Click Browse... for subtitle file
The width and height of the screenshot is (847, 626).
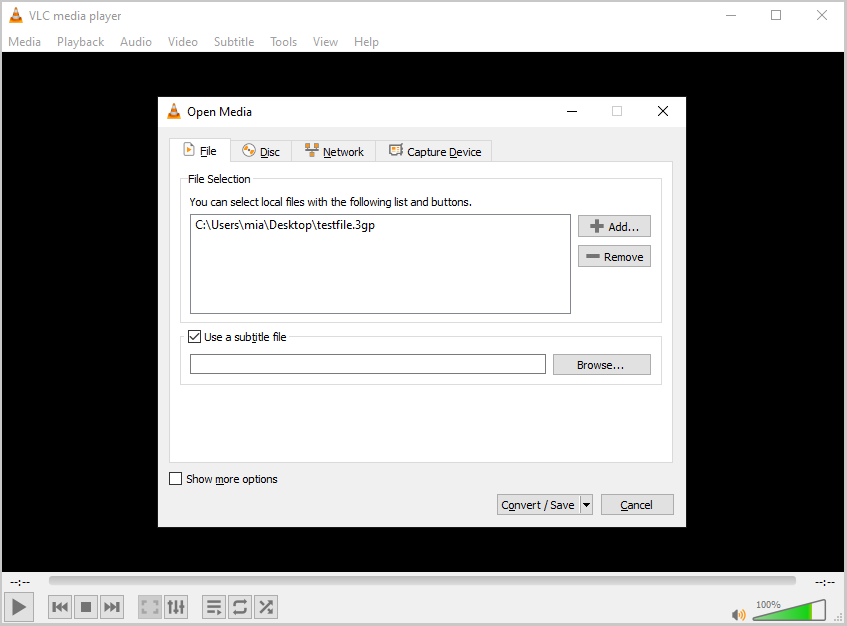point(601,365)
